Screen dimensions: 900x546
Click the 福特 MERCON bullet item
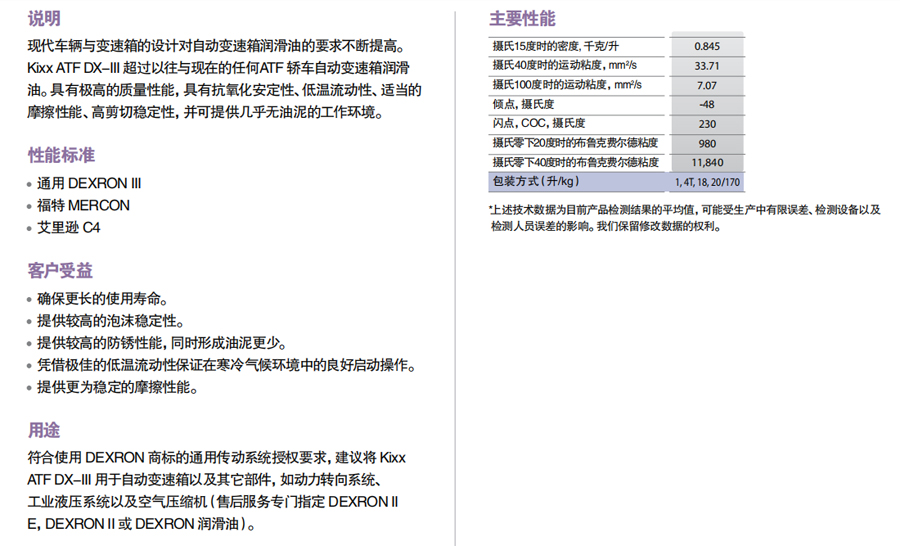point(83,206)
